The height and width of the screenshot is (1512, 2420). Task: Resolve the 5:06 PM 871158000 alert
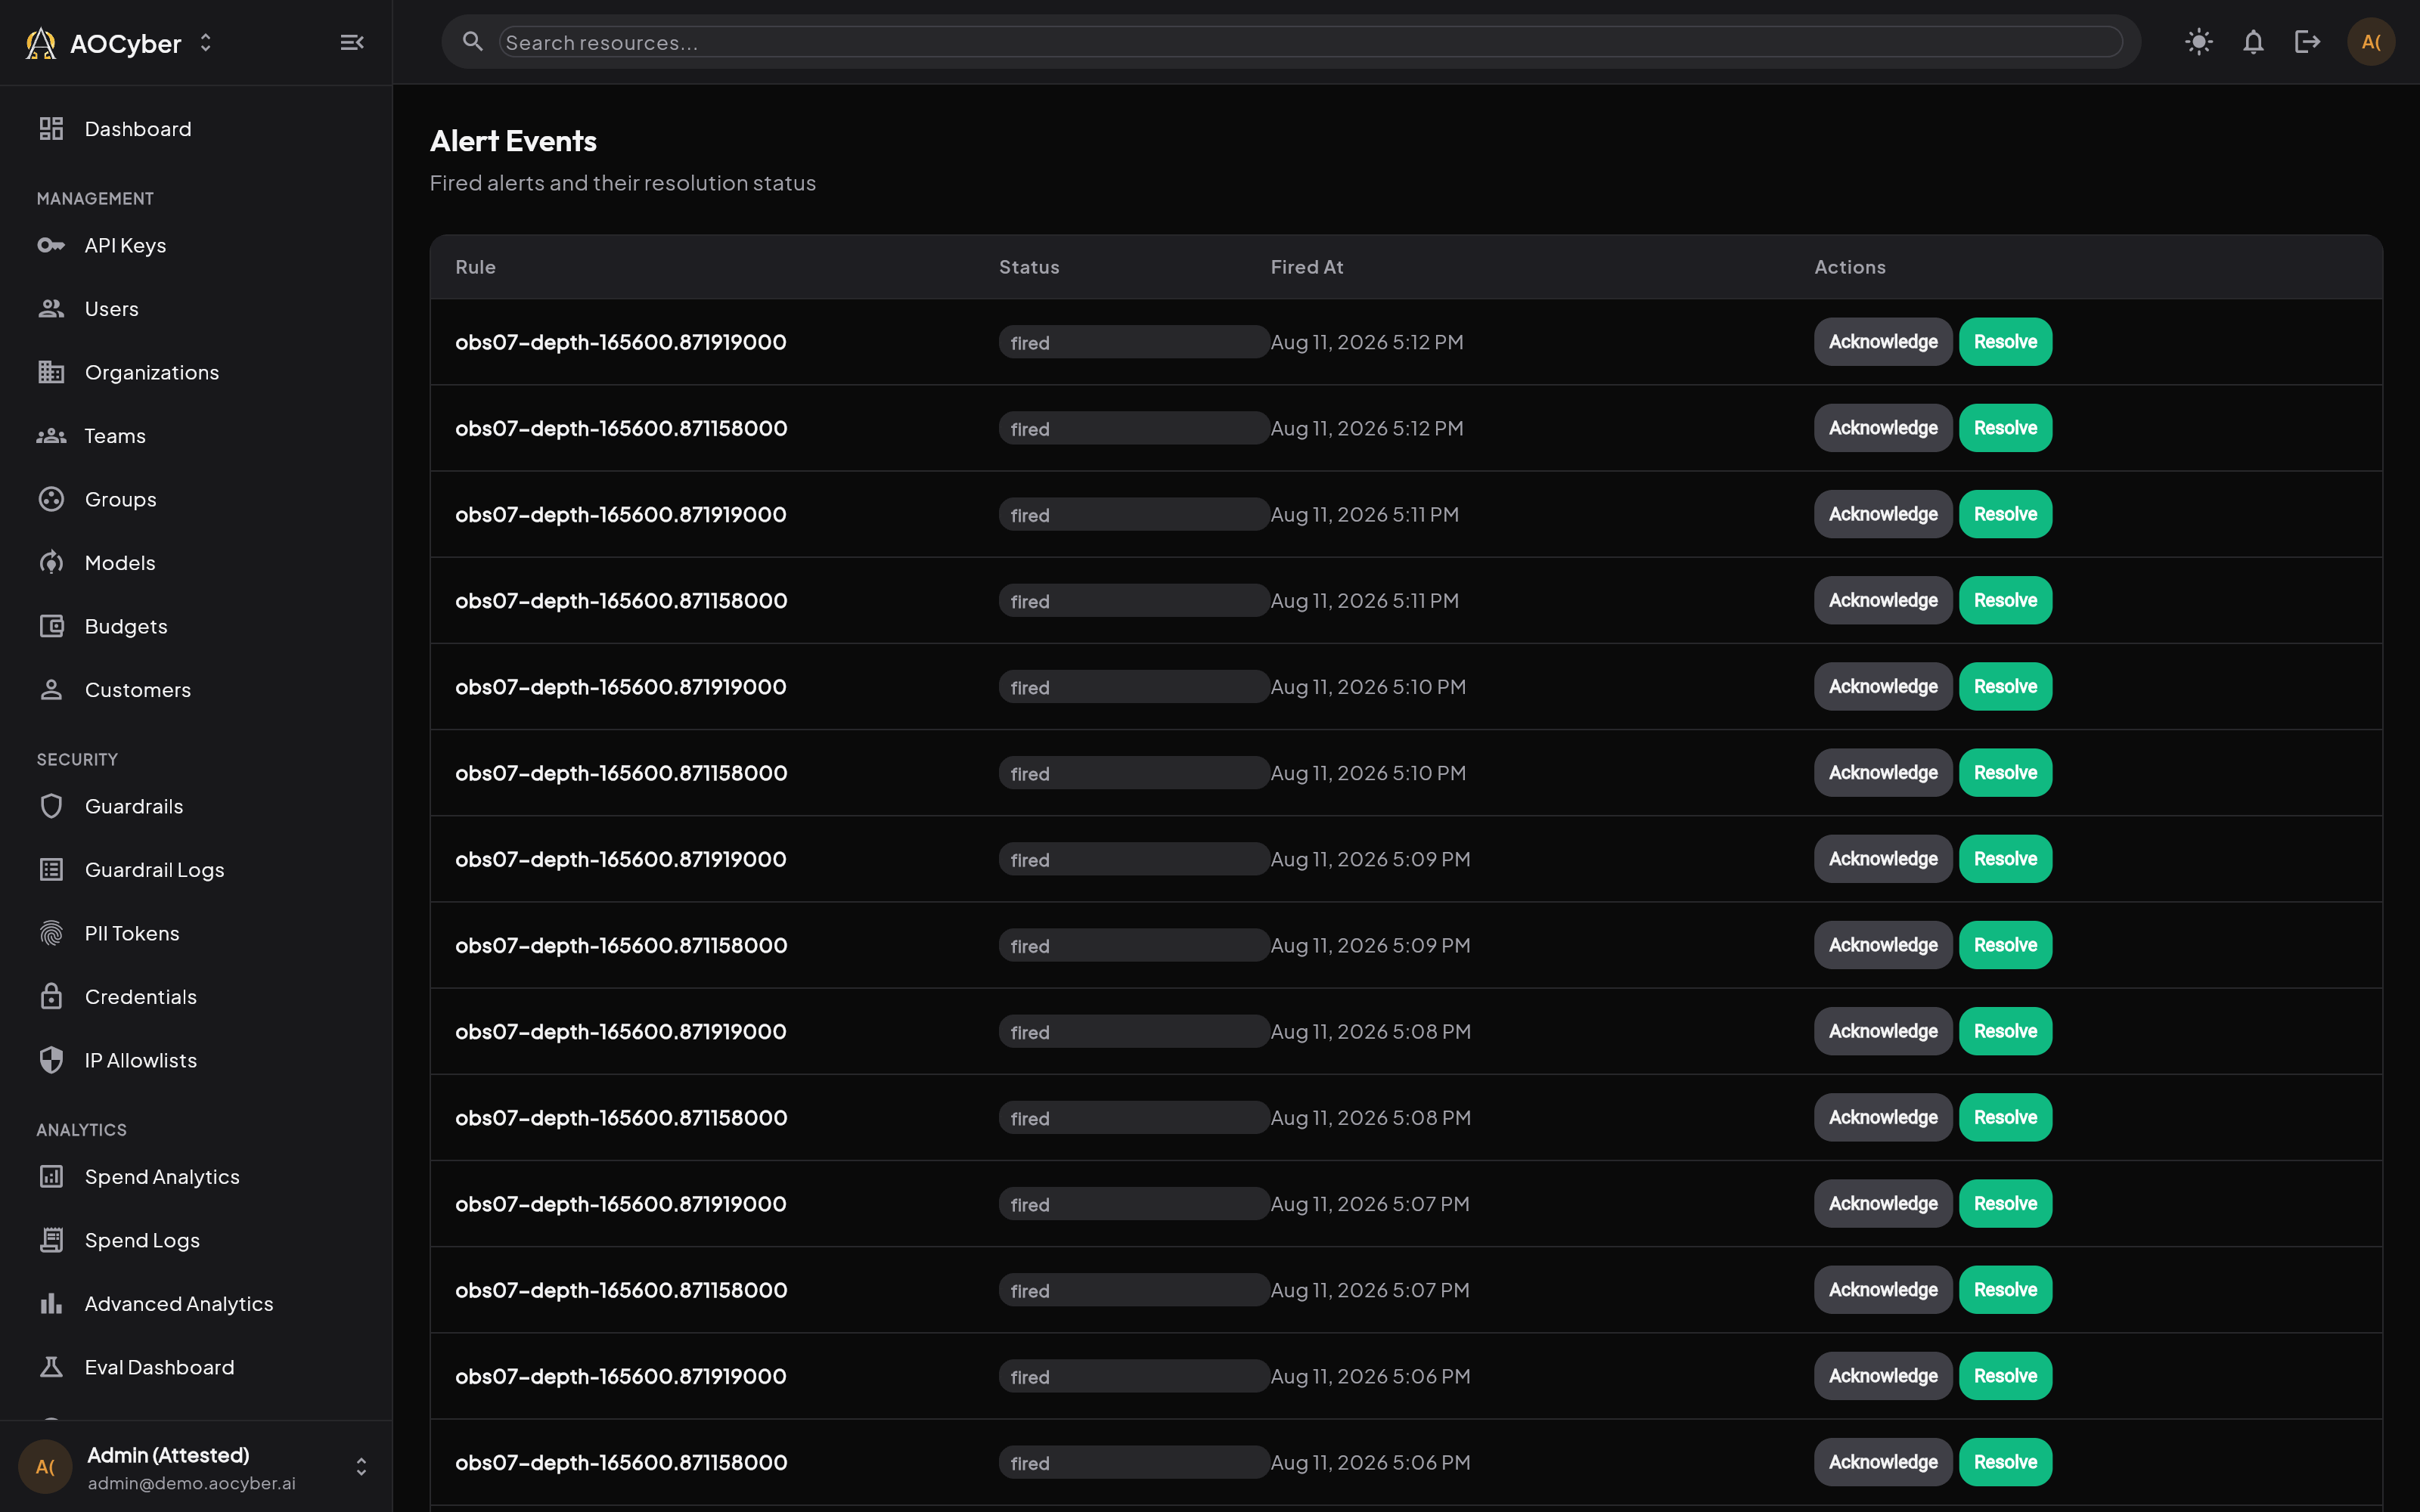point(2005,1462)
